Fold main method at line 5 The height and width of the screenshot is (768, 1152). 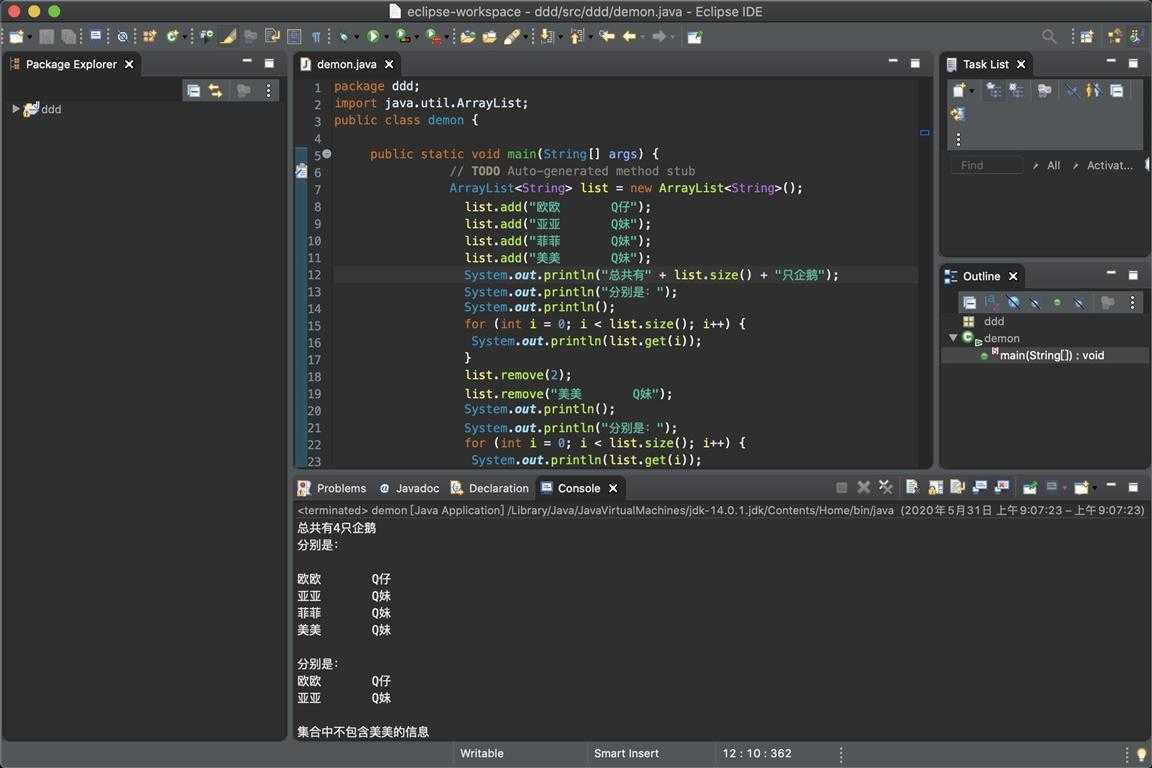[x=326, y=154]
